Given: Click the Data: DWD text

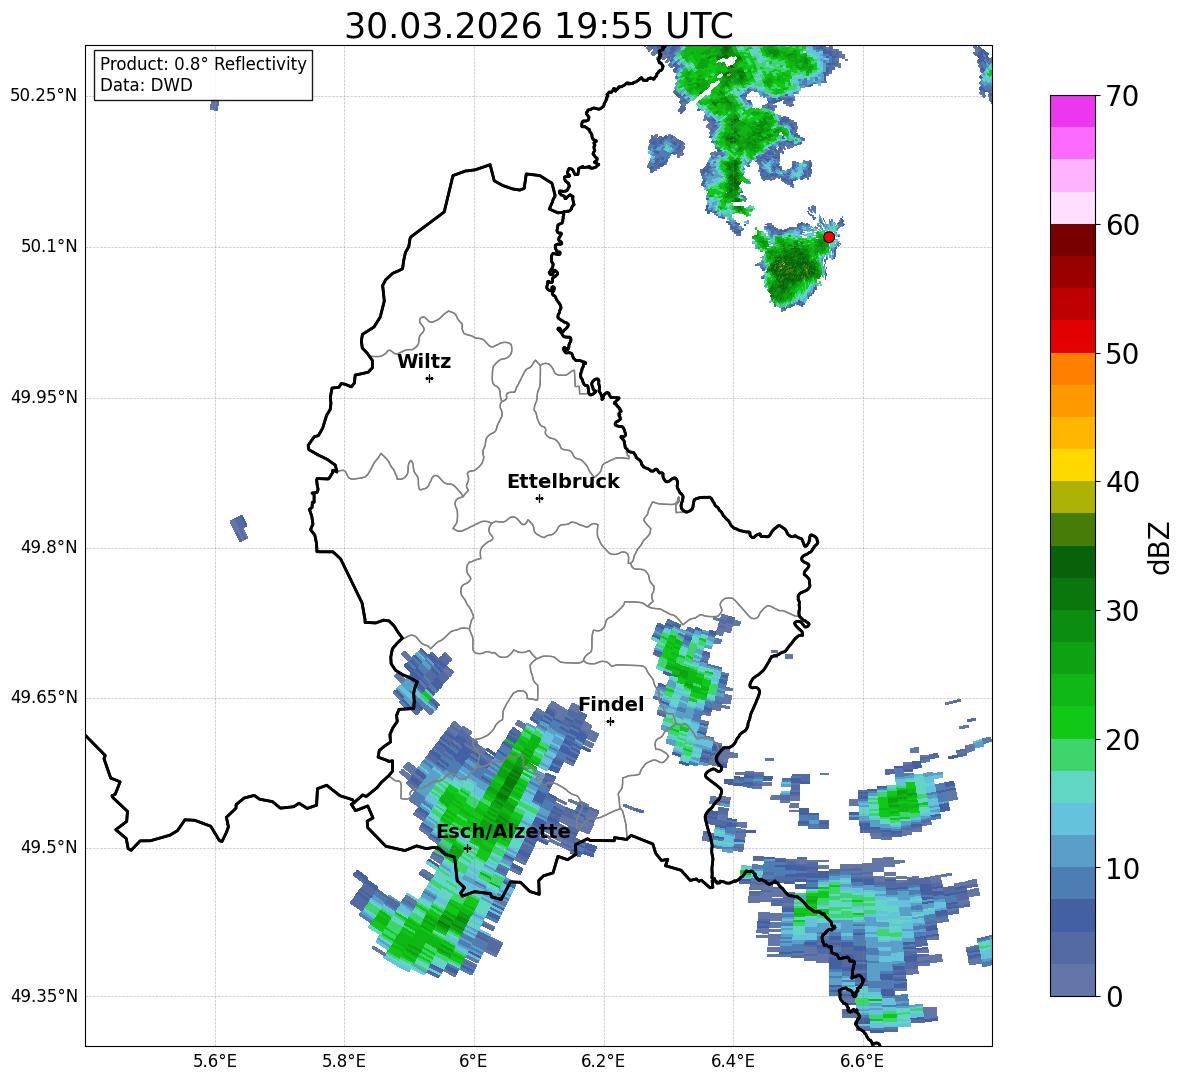Looking at the screenshot, I should pyautogui.click(x=146, y=85).
